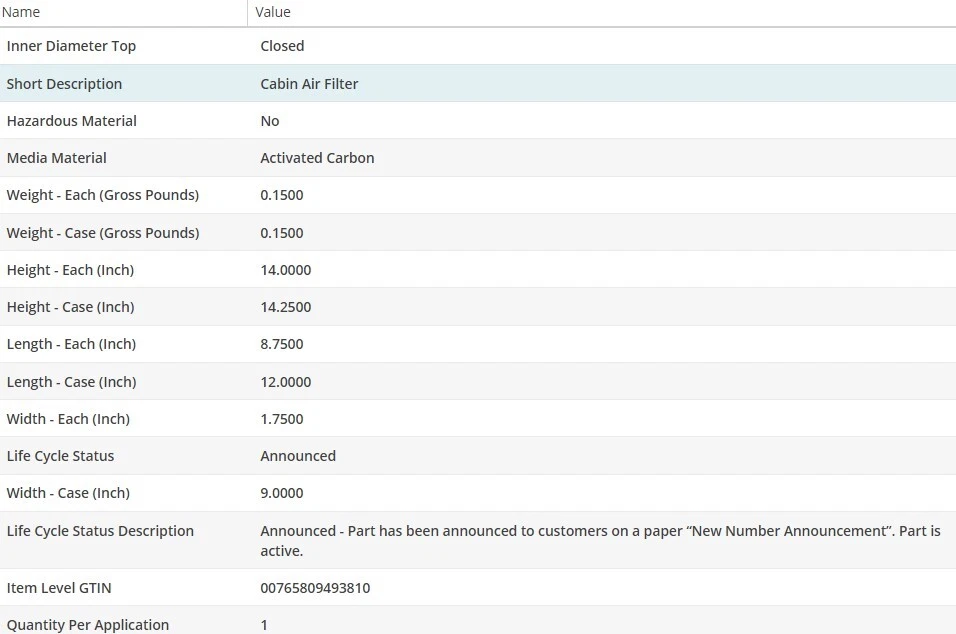Select the Height - Case (Inch) label

[x=70, y=308]
